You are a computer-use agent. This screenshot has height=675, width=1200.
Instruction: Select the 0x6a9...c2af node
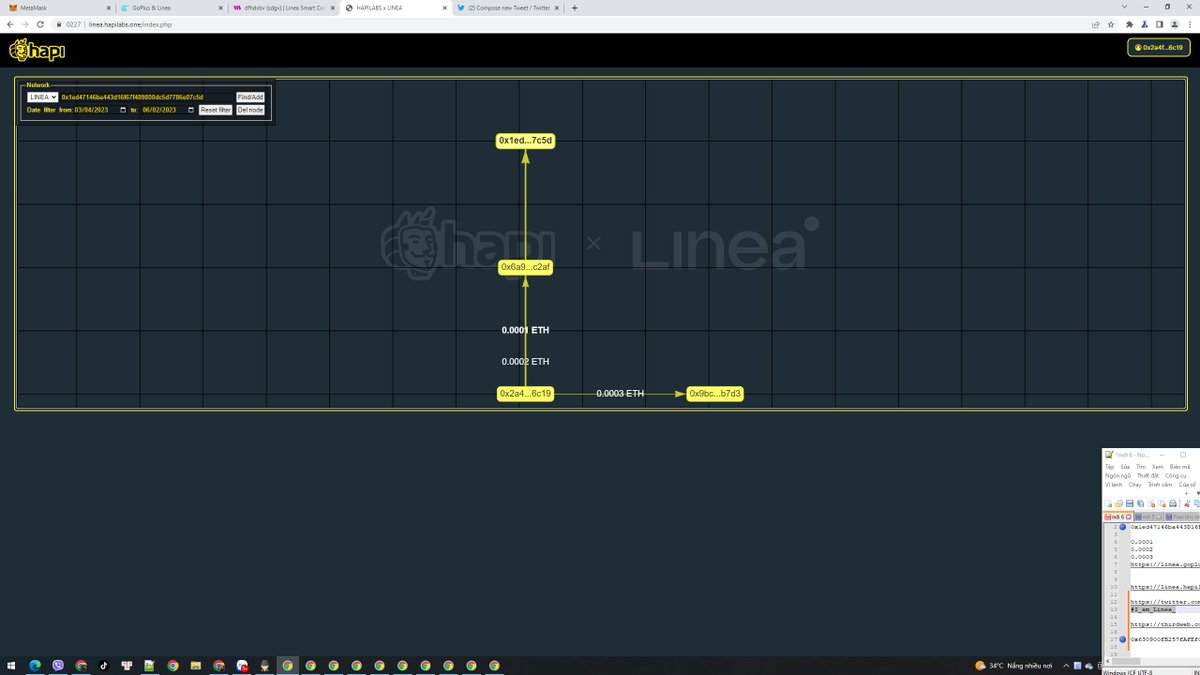tap(525, 267)
